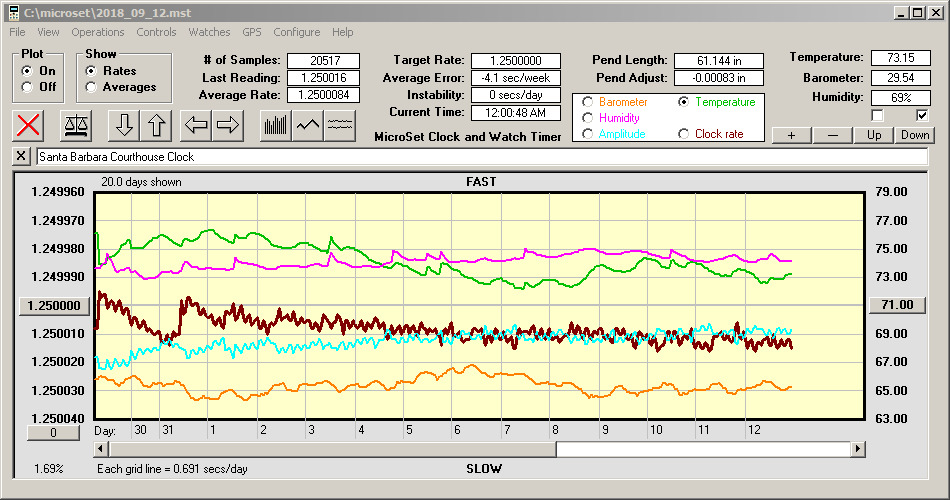Image resolution: width=950 pixels, height=500 pixels.
Task: Click the Average Error field
Action: [x=516, y=78]
